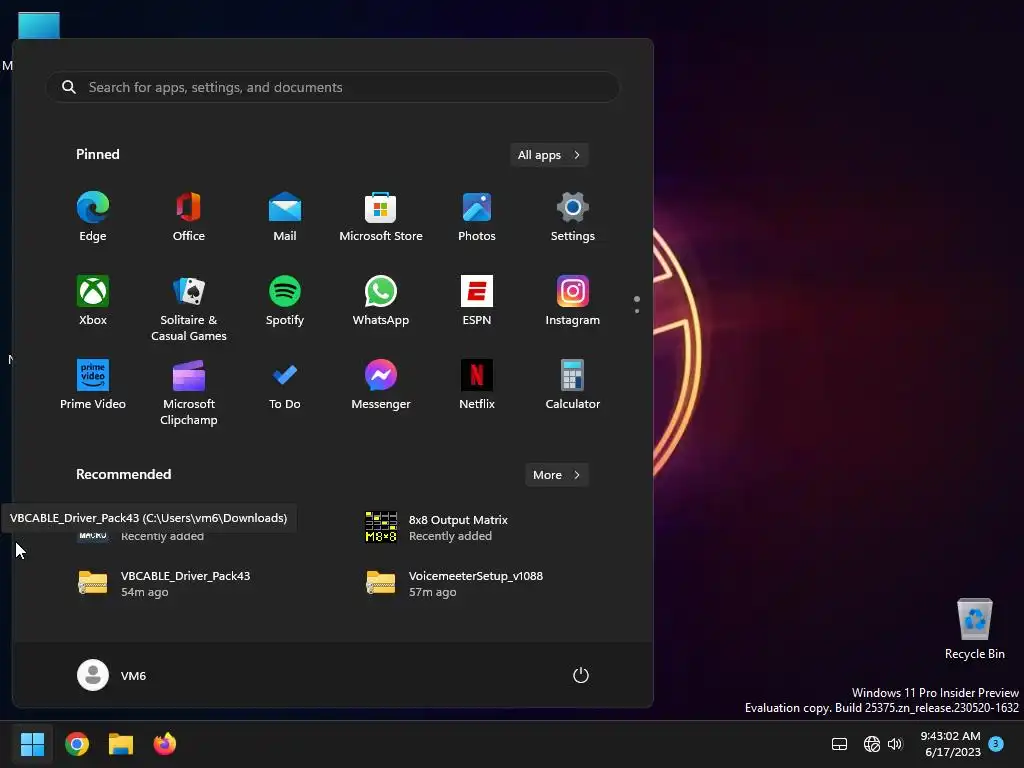Image resolution: width=1024 pixels, height=768 pixels.
Task: Click the volume speaker tray icon
Action: (895, 744)
